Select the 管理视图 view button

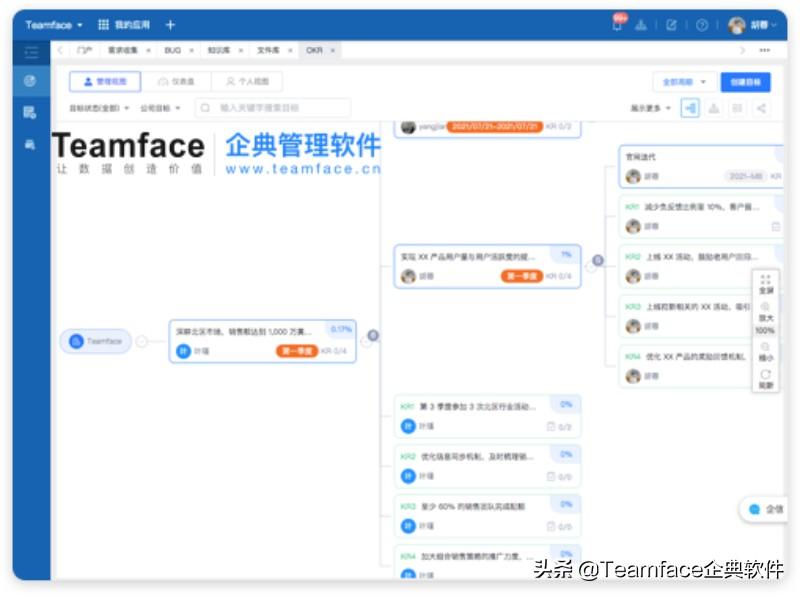click(x=105, y=82)
